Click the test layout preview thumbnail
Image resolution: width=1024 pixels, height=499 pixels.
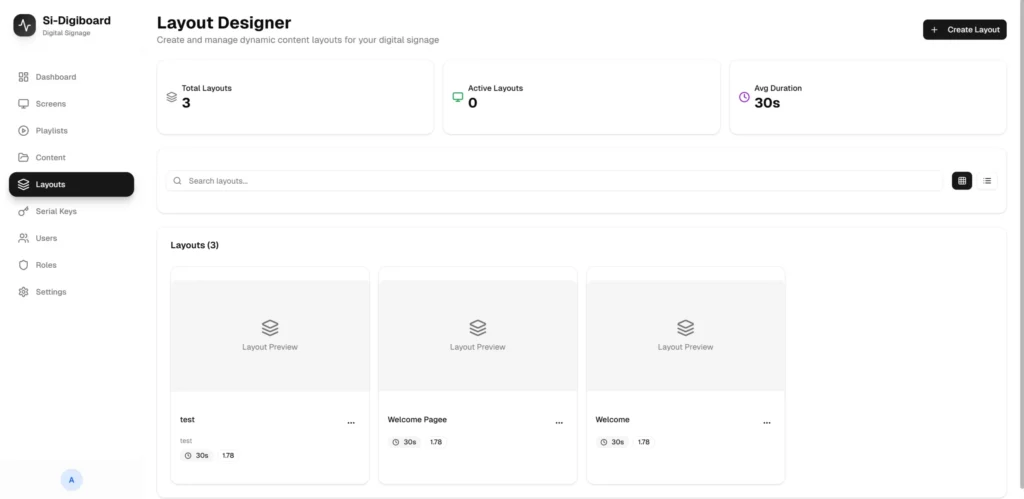[x=270, y=335]
